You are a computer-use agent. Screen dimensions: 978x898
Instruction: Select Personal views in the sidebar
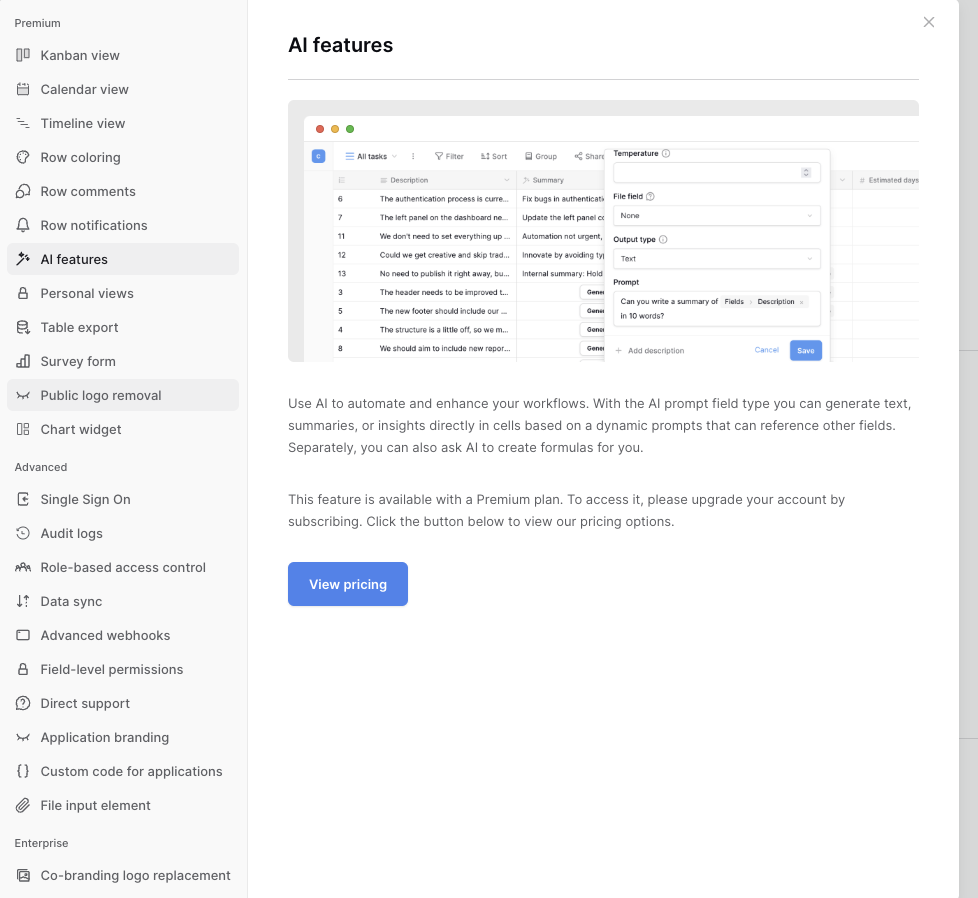click(x=87, y=293)
